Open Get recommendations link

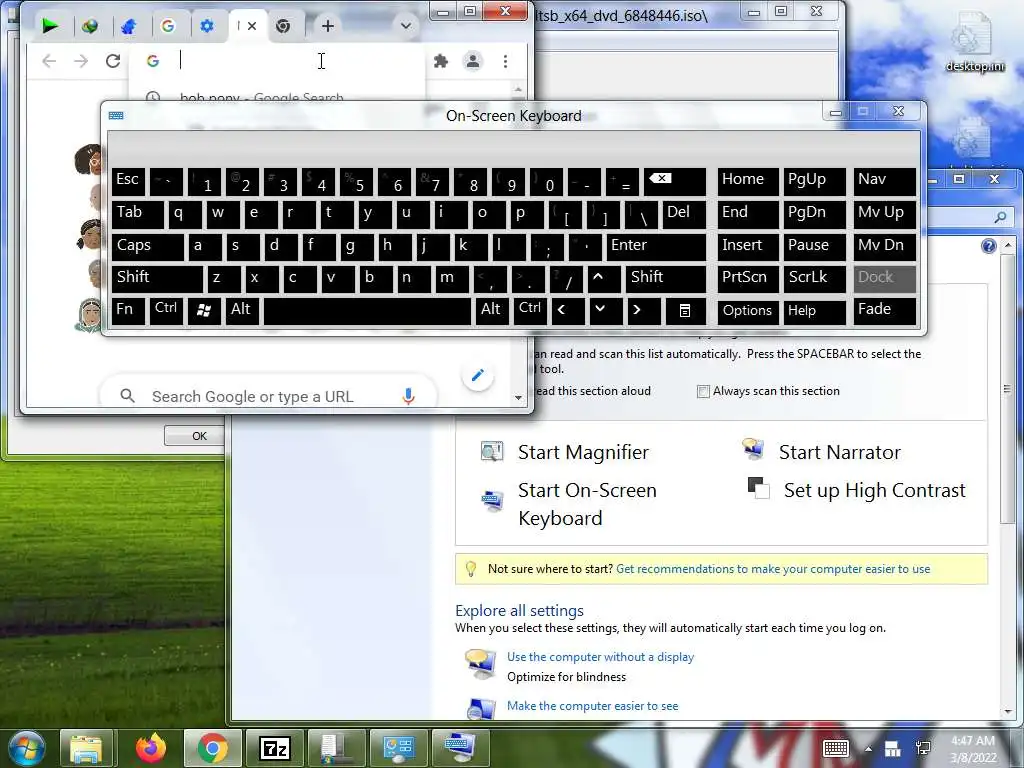(x=773, y=569)
